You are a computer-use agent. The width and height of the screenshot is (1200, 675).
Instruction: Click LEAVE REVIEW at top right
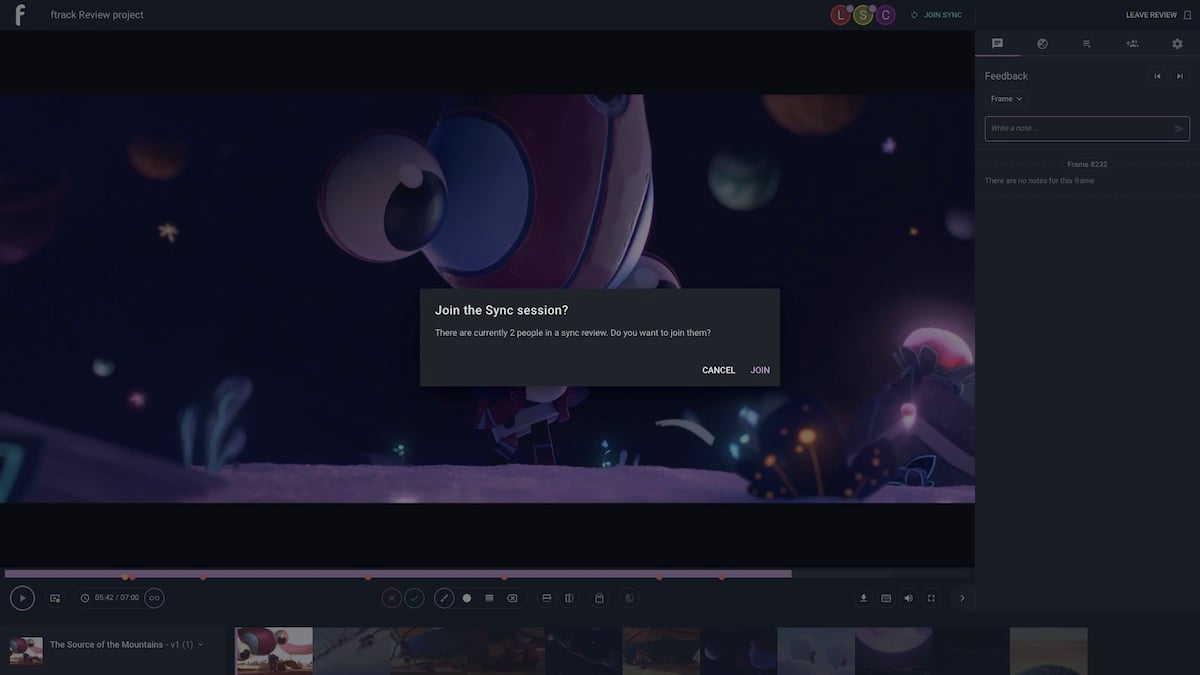point(1158,15)
